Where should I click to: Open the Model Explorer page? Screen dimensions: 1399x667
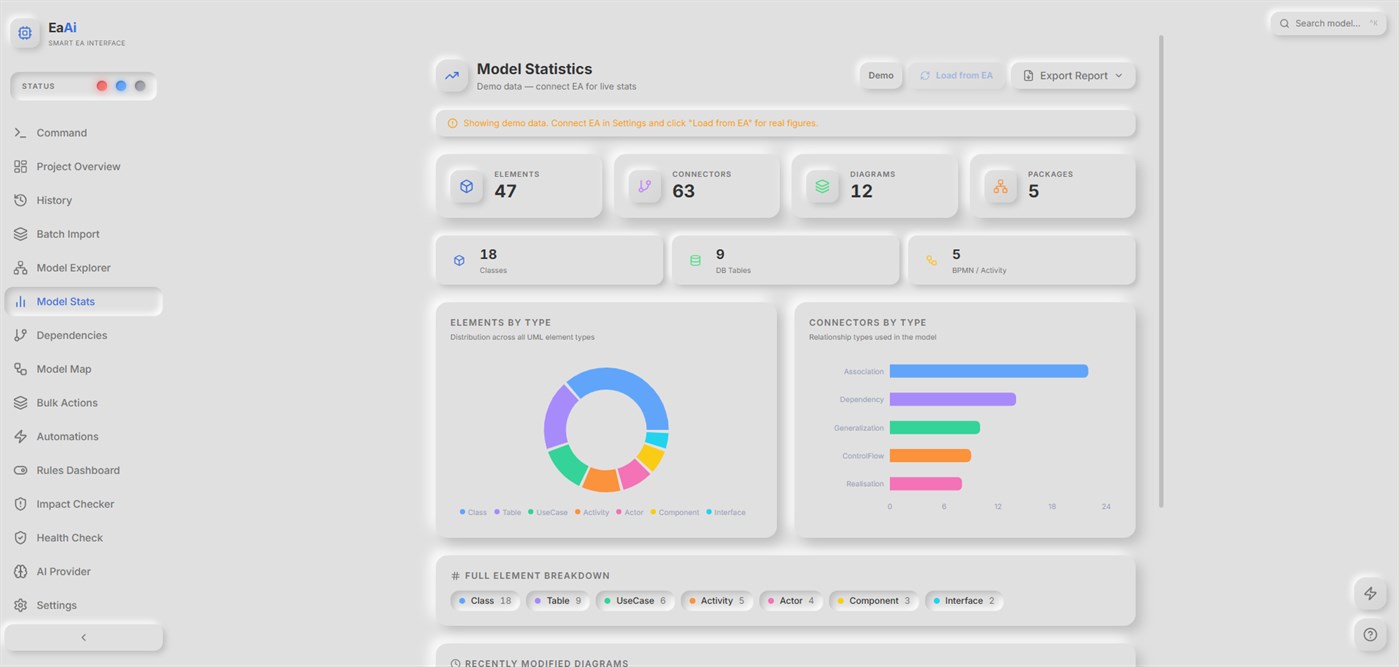click(x=84, y=268)
